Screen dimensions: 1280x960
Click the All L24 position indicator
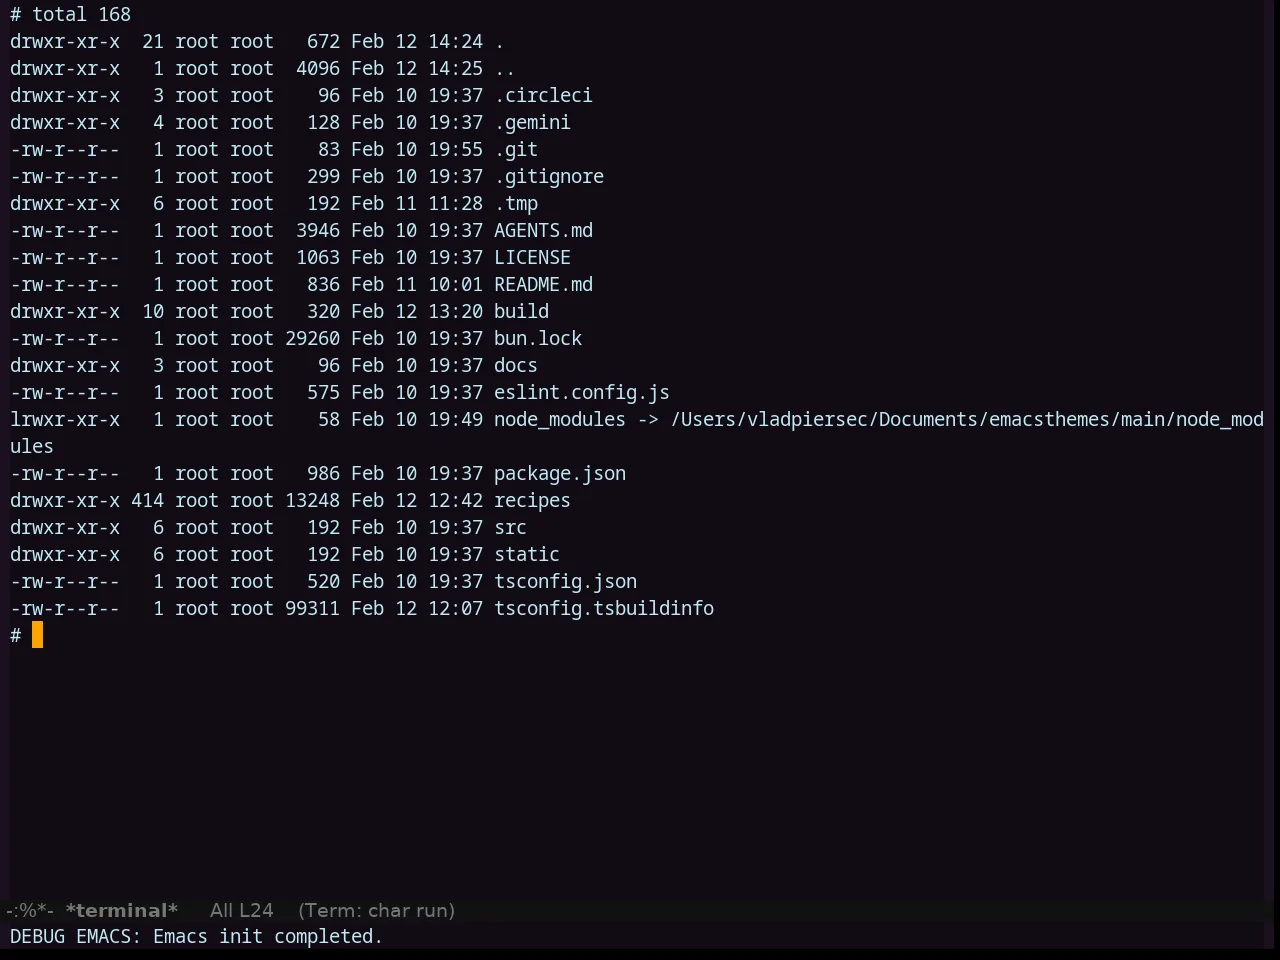[x=241, y=910]
